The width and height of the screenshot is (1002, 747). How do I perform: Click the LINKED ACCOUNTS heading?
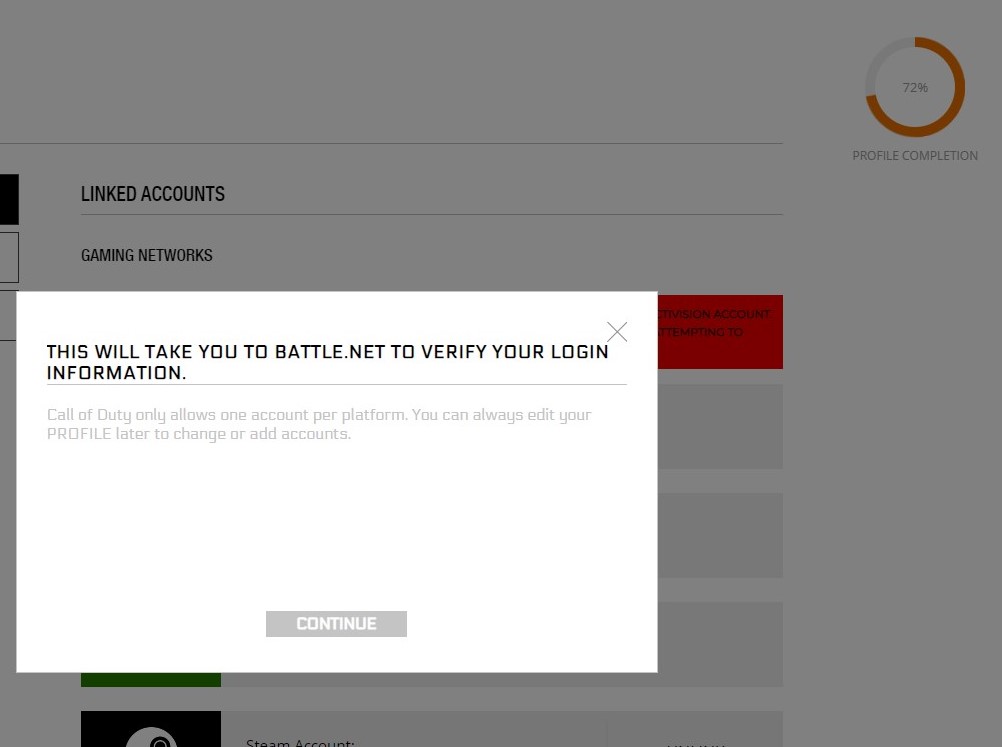[x=153, y=194]
